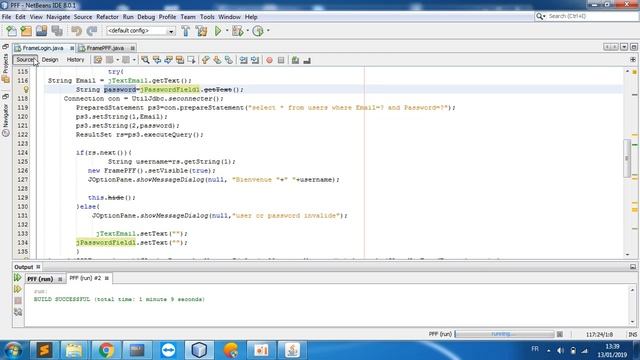Open the File menu
This screenshot has height=360, width=640.
pos(7,17)
